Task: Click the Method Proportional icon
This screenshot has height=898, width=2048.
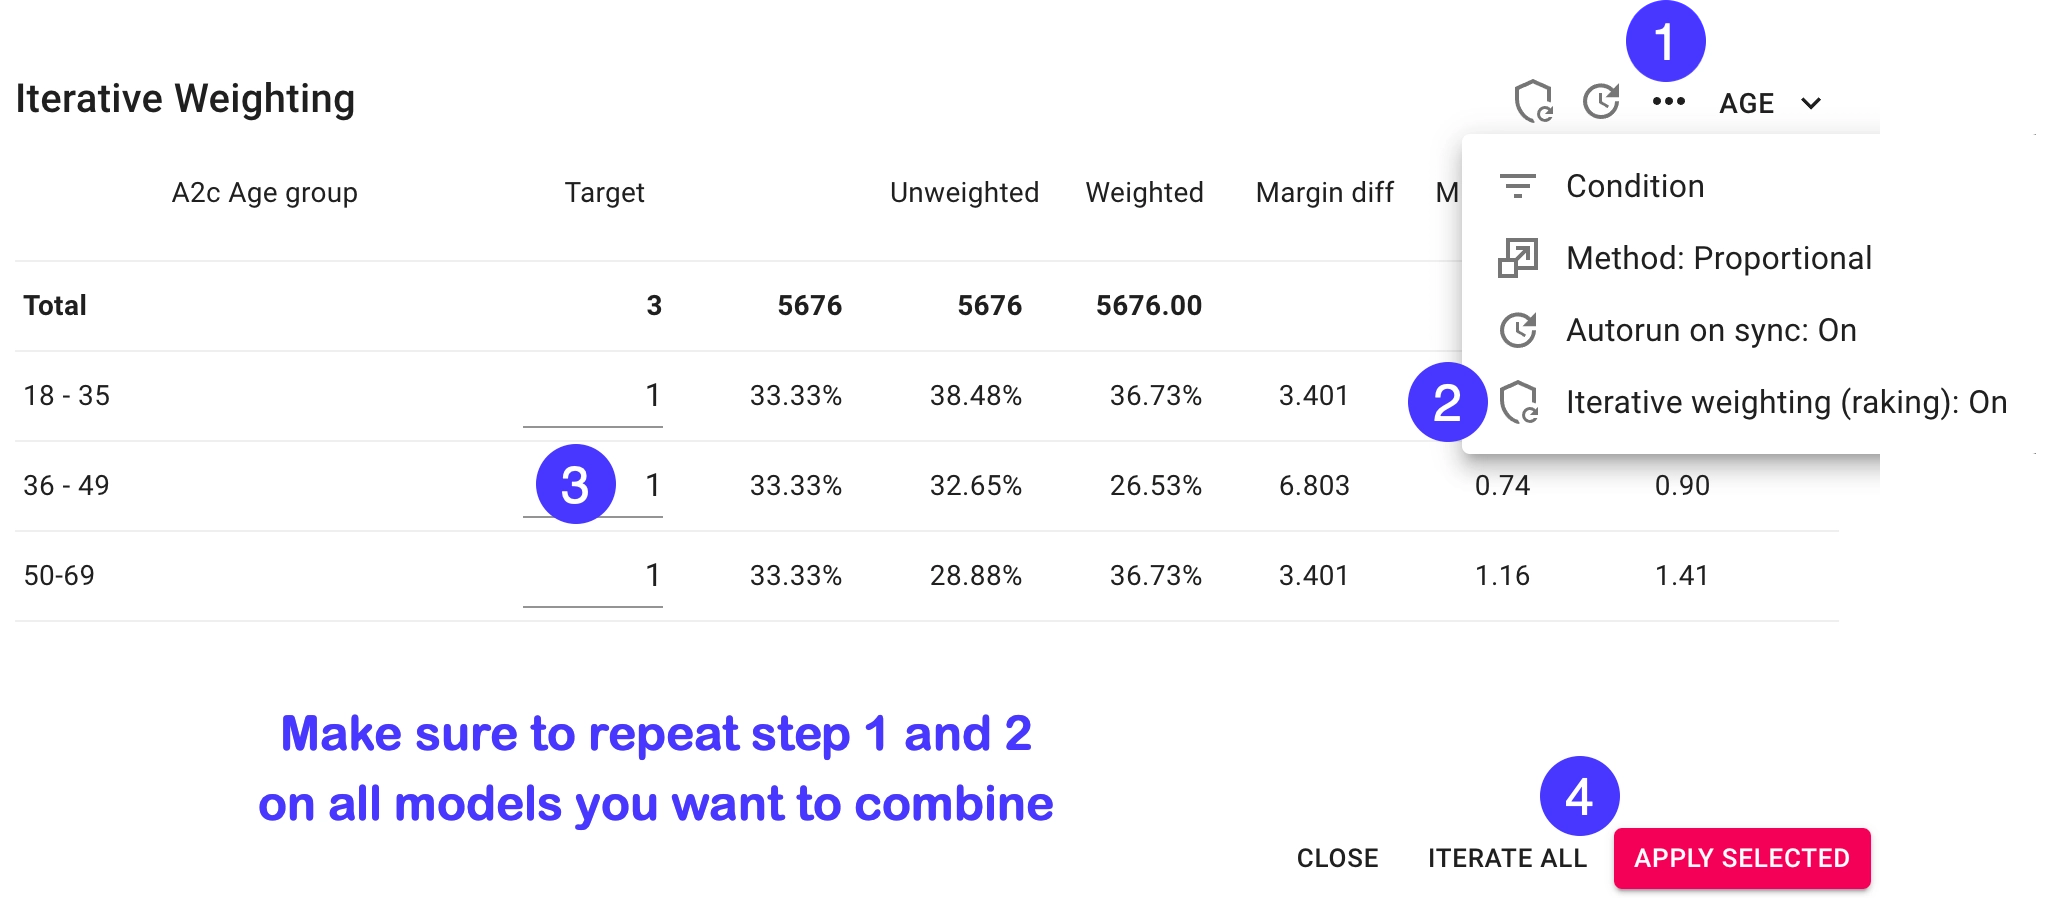Action: pos(1517,258)
